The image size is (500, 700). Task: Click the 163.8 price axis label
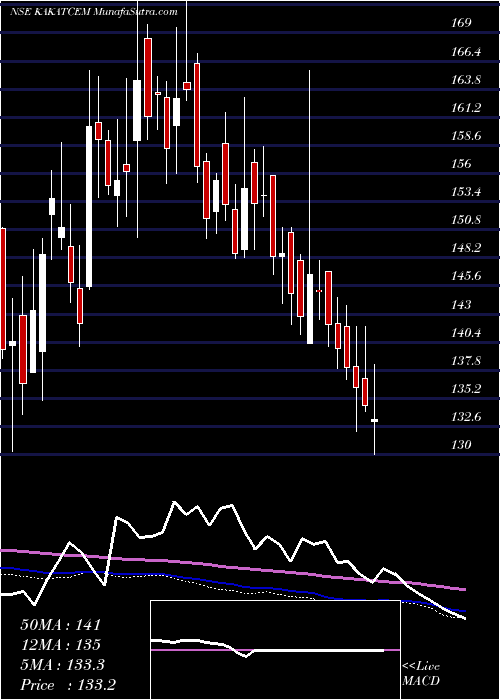pyautogui.click(x=467, y=80)
